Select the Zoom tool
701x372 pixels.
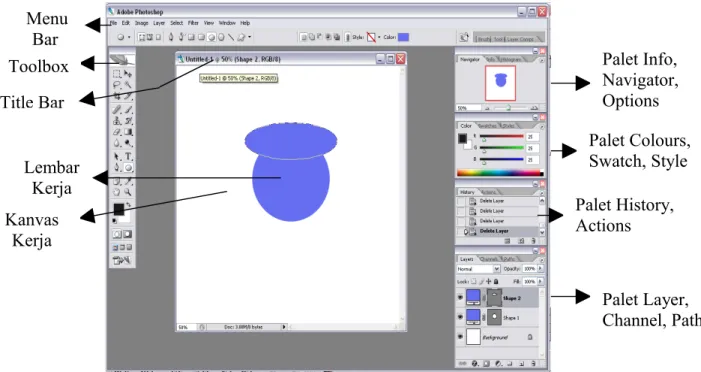128,192
